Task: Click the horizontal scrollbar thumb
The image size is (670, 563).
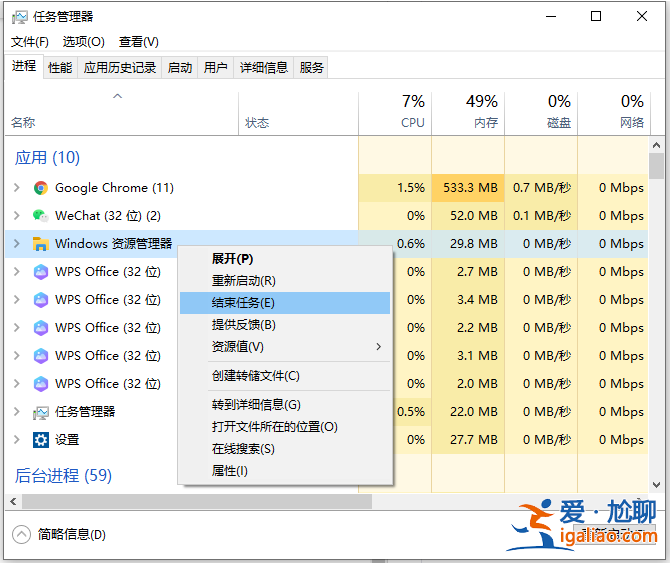Action: pos(197,501)
